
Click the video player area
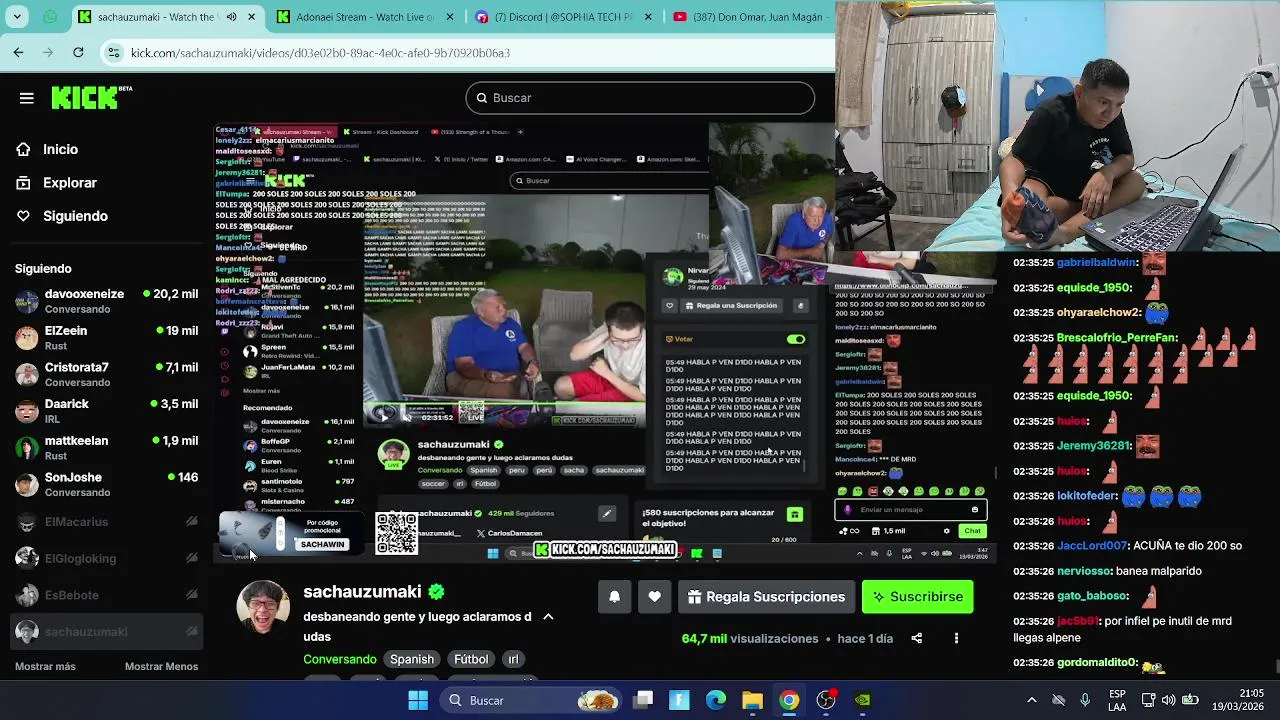coord(604,342)
